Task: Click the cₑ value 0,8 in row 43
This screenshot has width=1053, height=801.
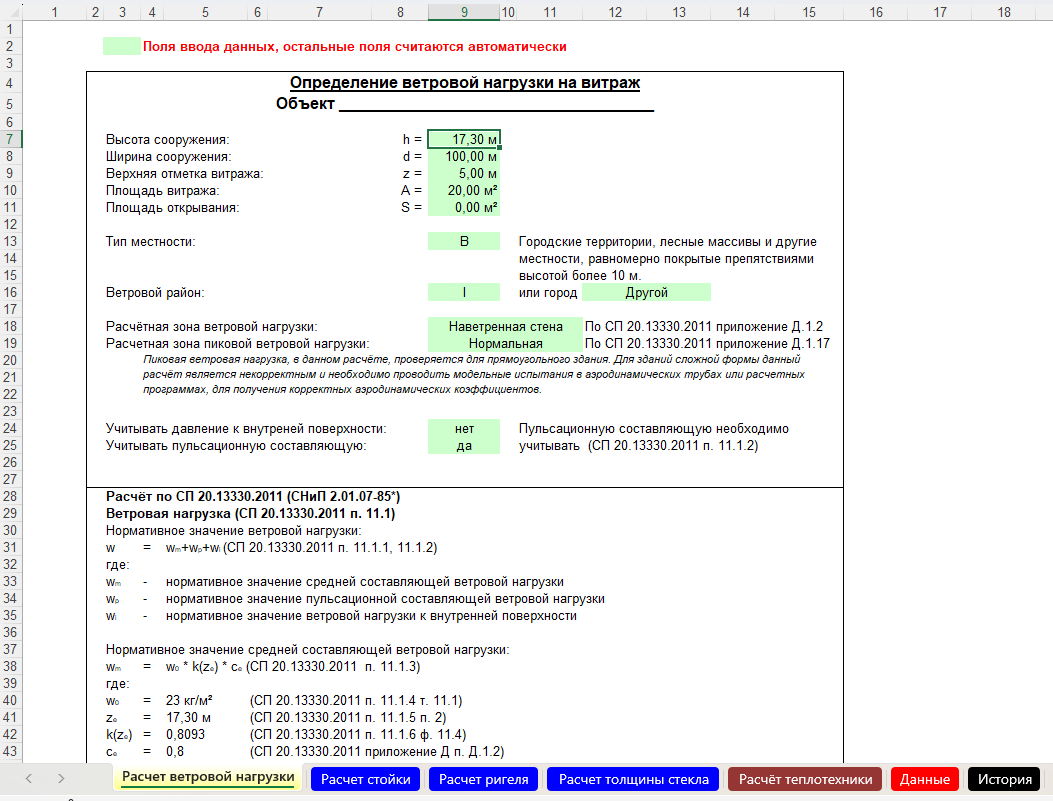Action: (175, 751)
